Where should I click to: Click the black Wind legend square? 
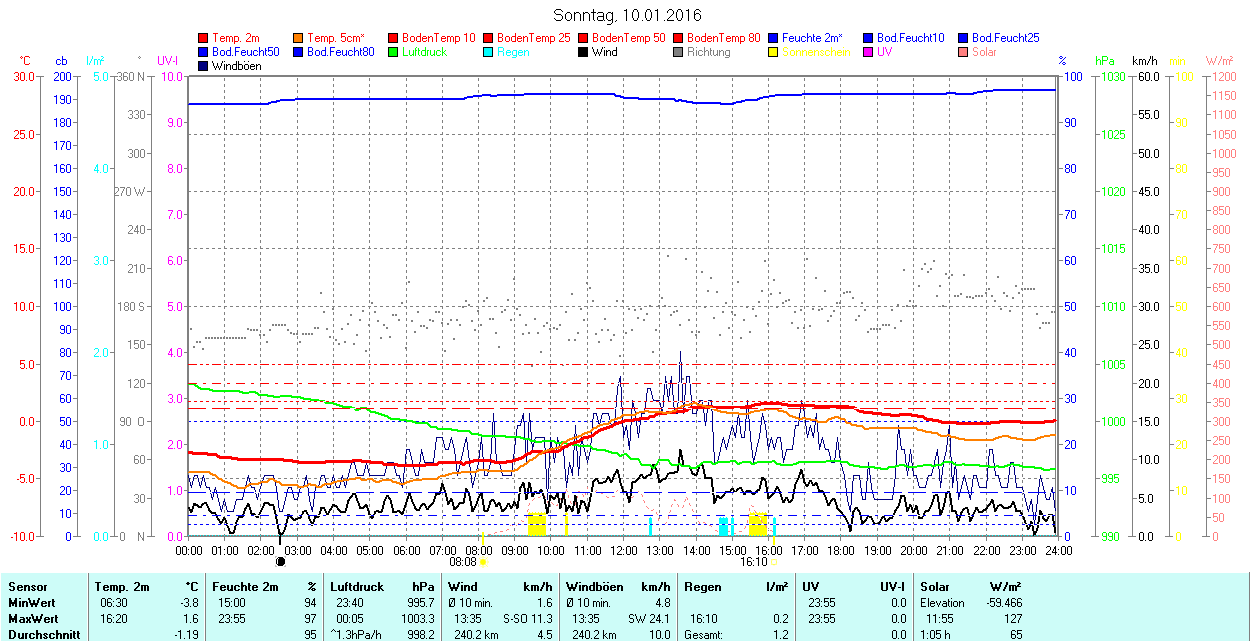click(584, 52)
